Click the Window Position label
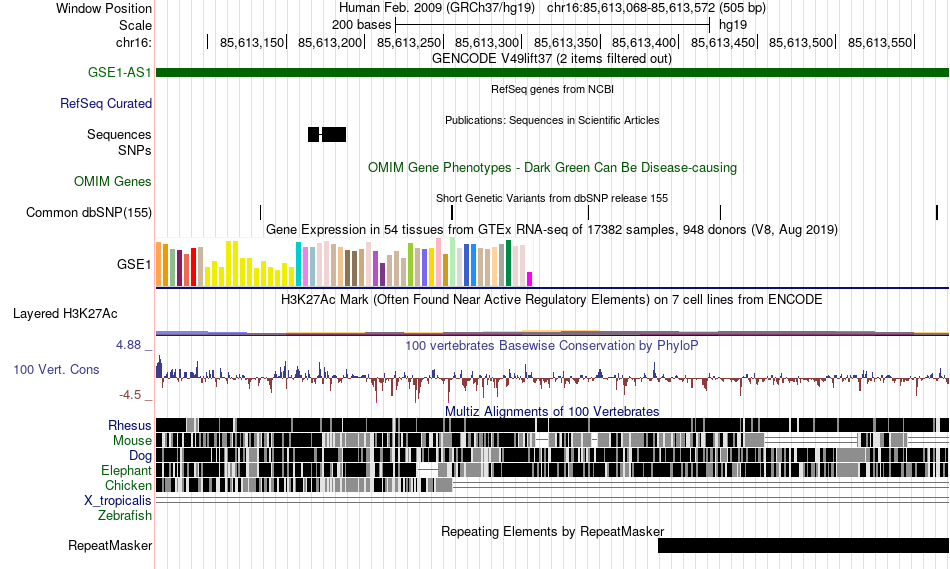Image resolution: width=950 pixels, height=569 pixels. tap(104, 8)
